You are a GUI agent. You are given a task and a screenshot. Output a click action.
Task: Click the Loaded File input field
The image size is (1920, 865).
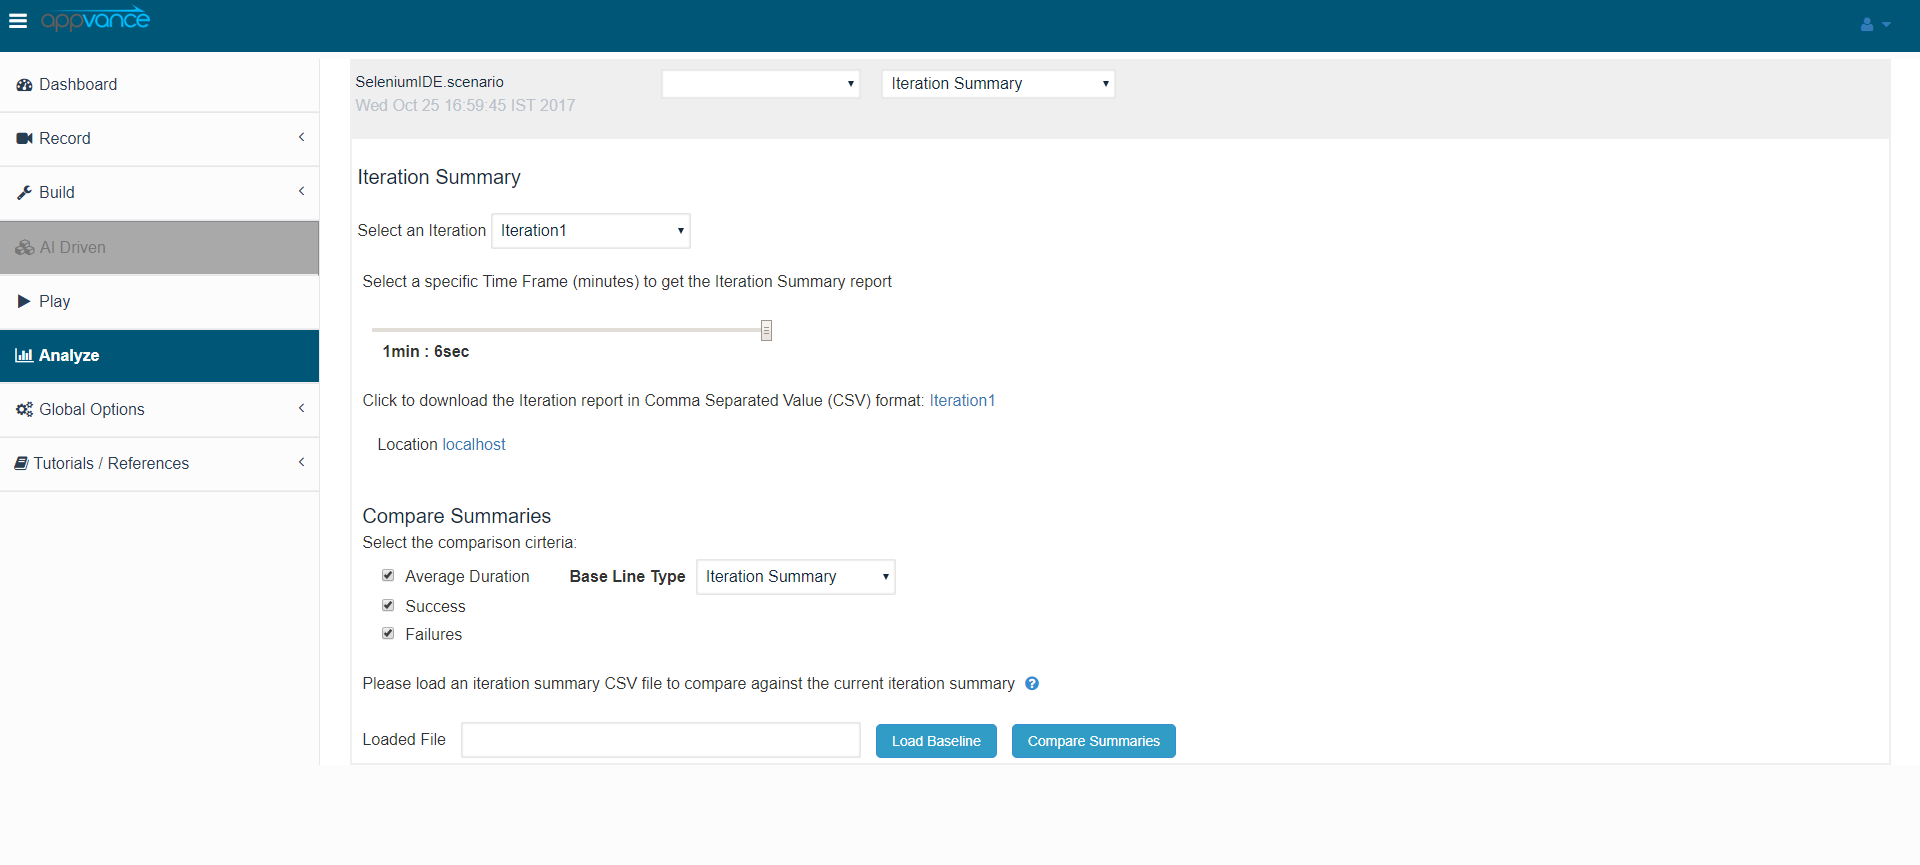coord(661,740)
